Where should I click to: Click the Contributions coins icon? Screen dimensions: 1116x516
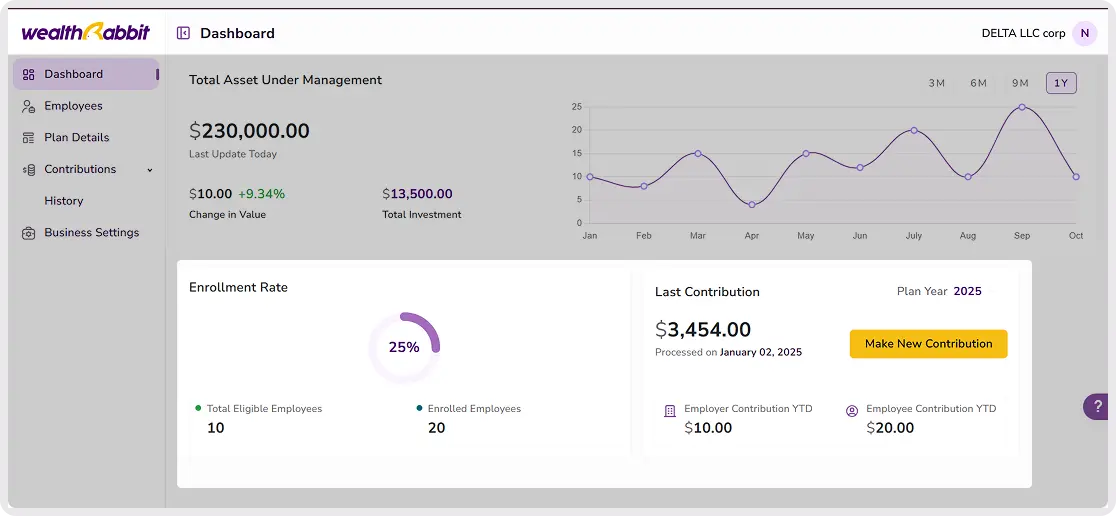point(29,170)
